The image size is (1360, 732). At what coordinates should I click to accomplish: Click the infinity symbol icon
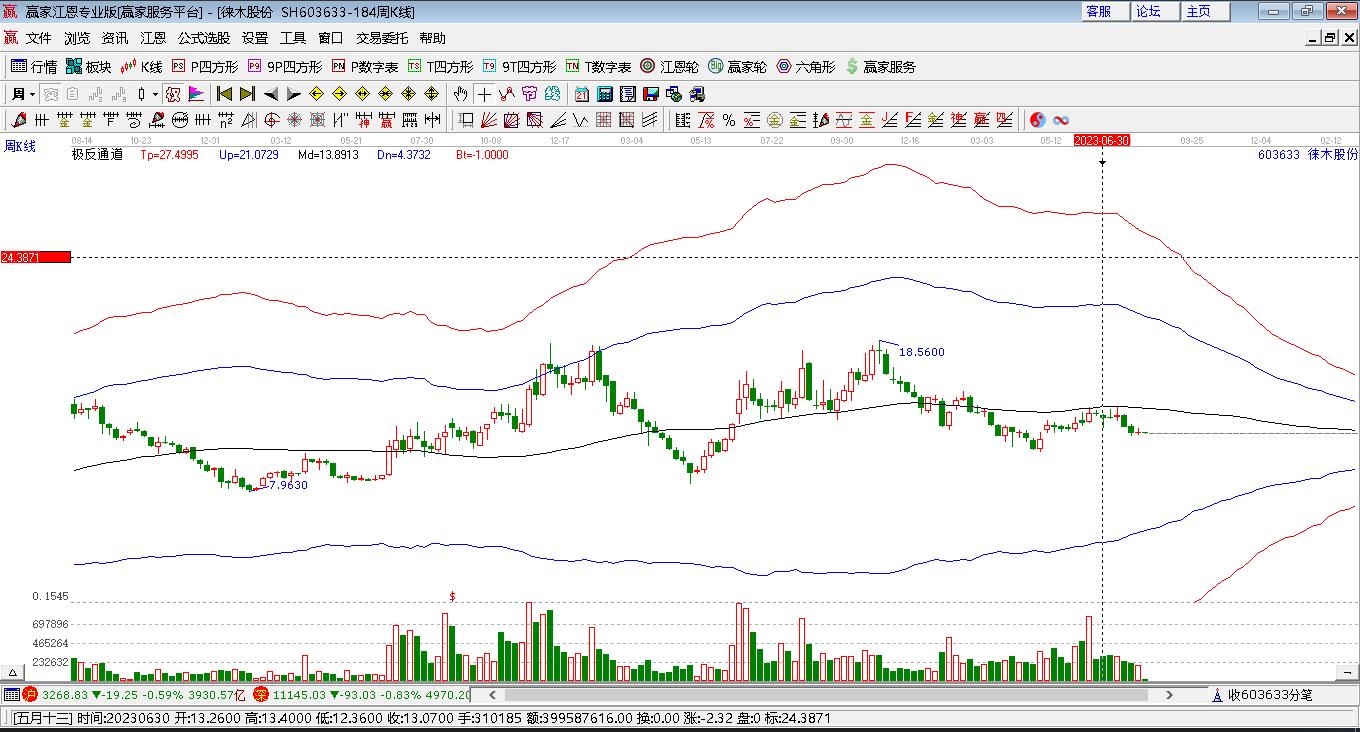1061,120
